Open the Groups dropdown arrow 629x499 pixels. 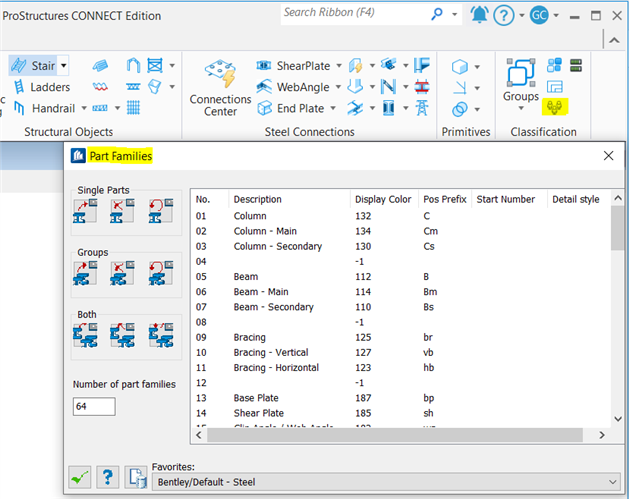tap(521, 108)
